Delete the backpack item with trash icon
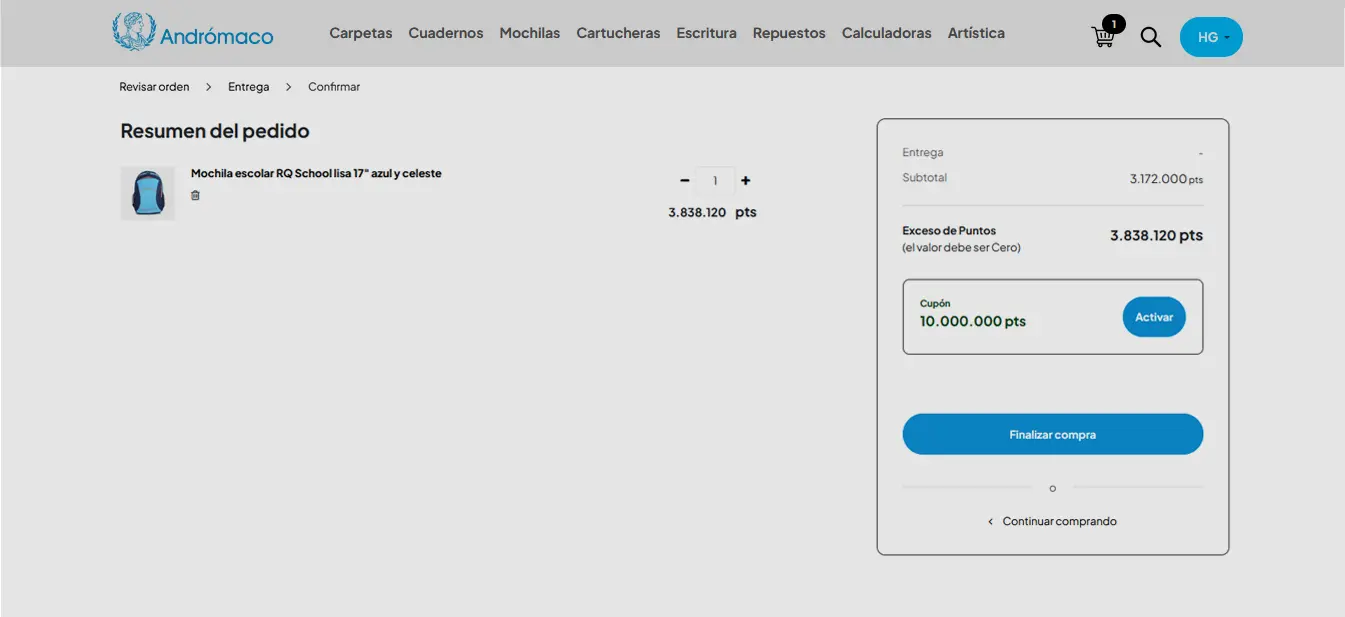 pos(195,195)
